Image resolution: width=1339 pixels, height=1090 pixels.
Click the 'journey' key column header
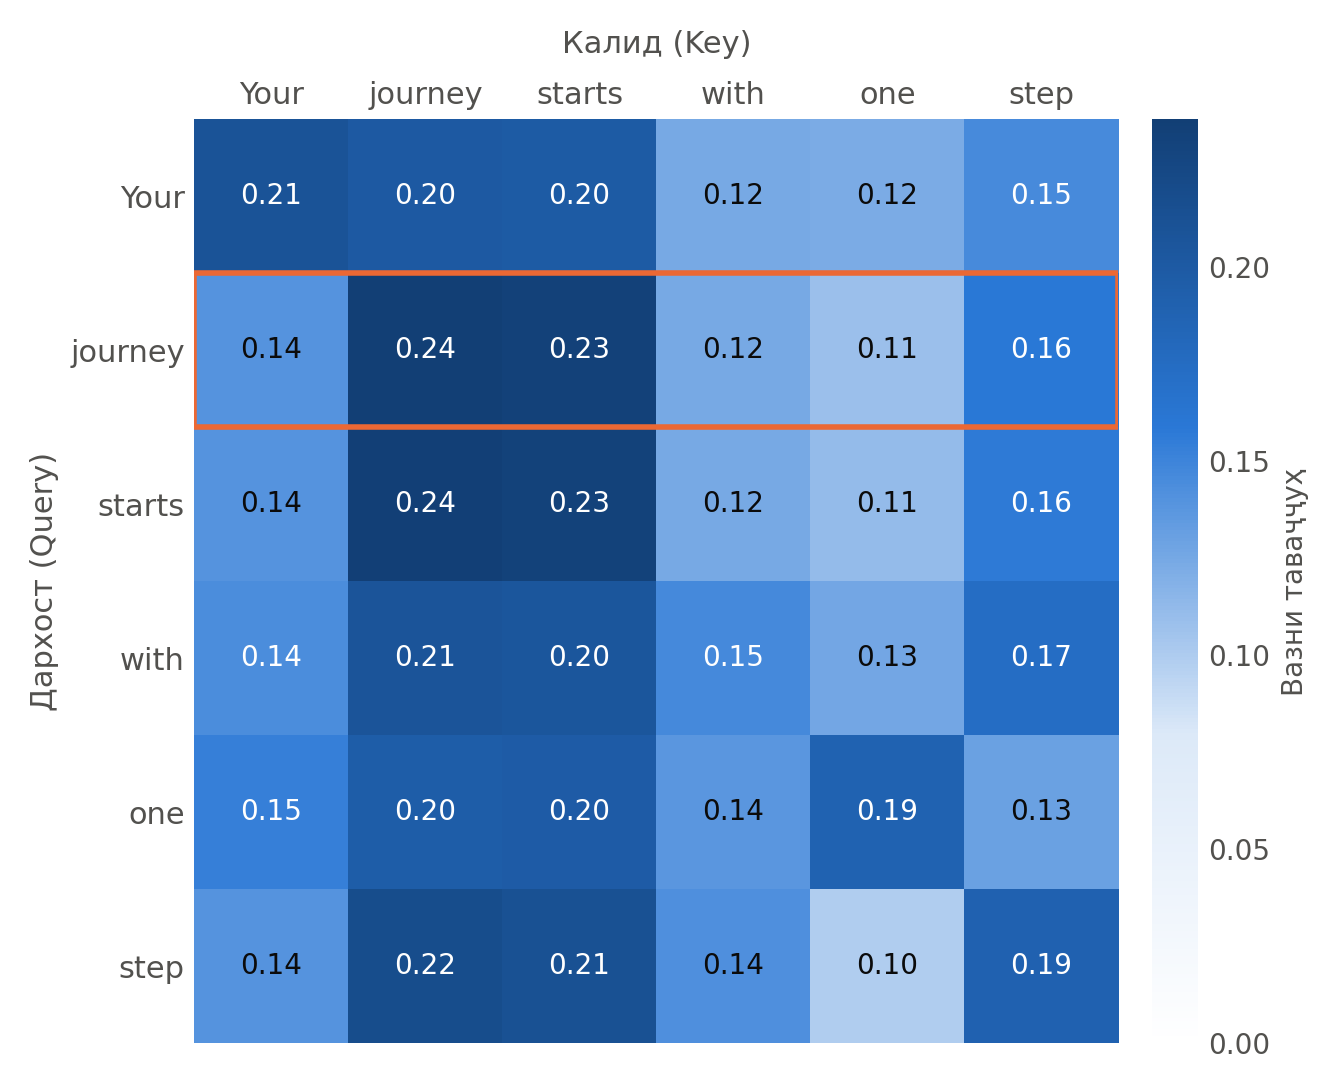click(x=425, y=94)
